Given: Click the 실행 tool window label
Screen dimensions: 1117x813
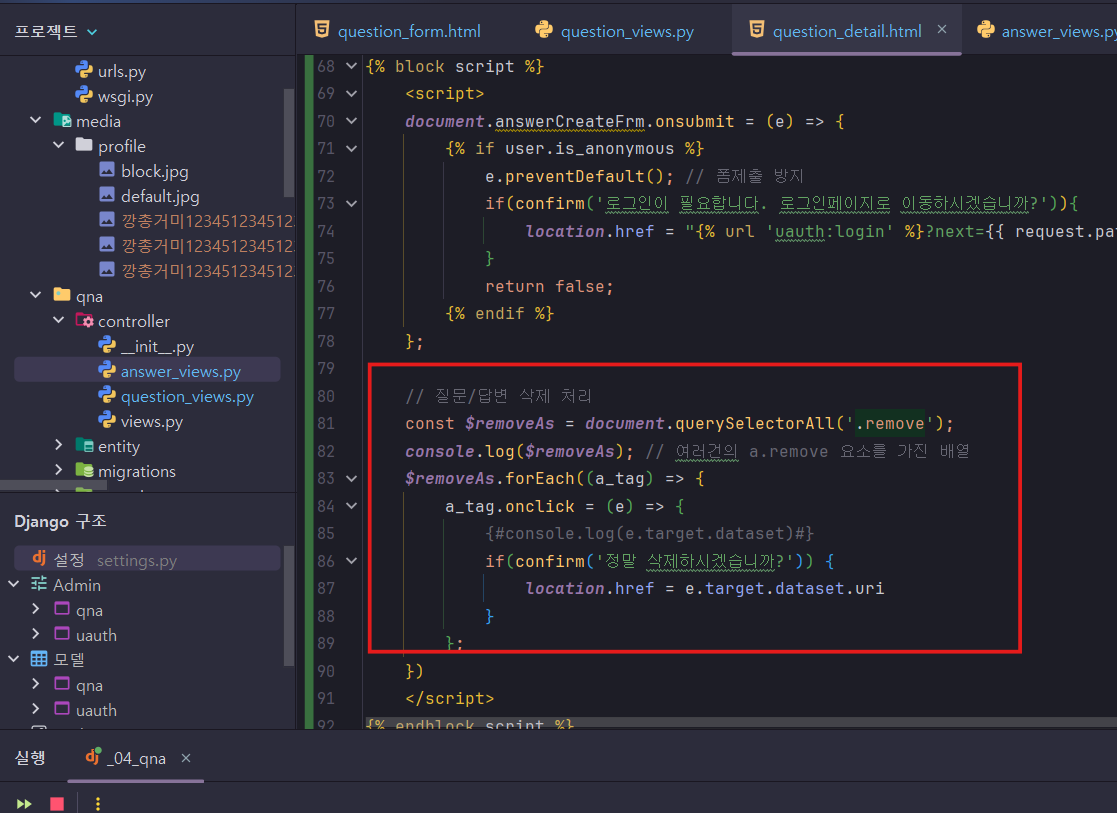Looking at the screenshot, I should [x=30, y=757].
